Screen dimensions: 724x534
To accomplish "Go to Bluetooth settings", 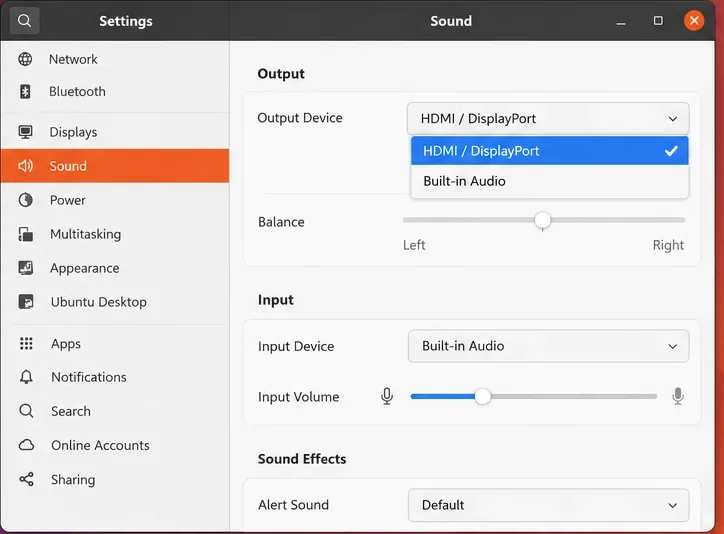I will (x=115, y=91).
